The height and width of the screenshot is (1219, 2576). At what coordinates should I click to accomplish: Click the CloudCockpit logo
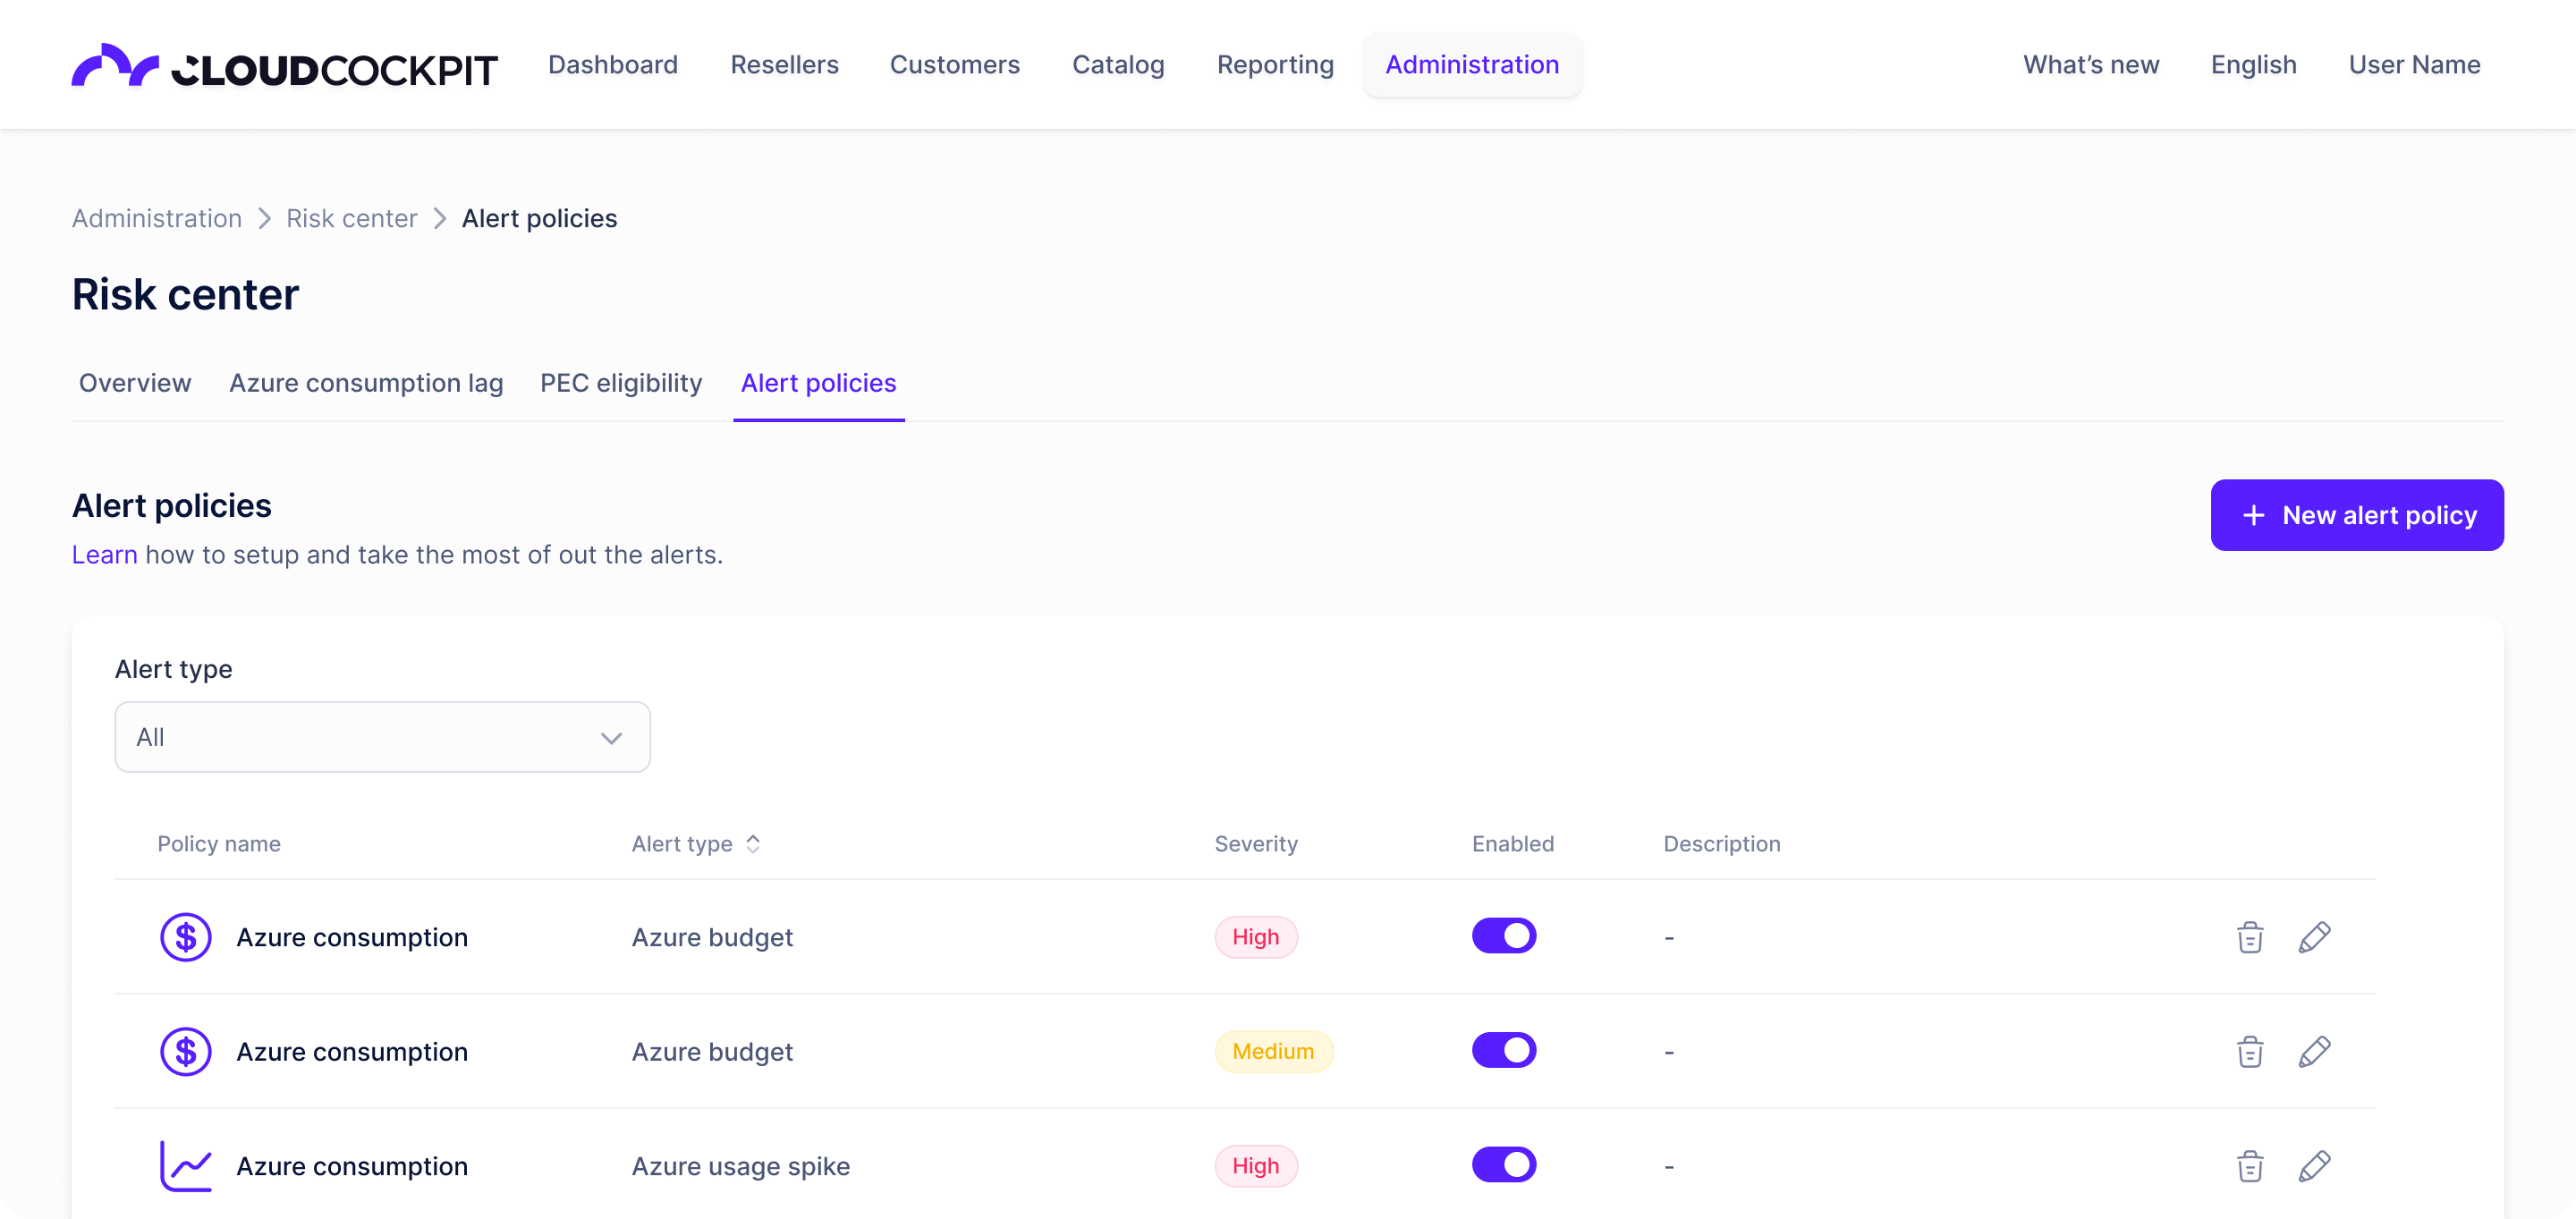284,66
